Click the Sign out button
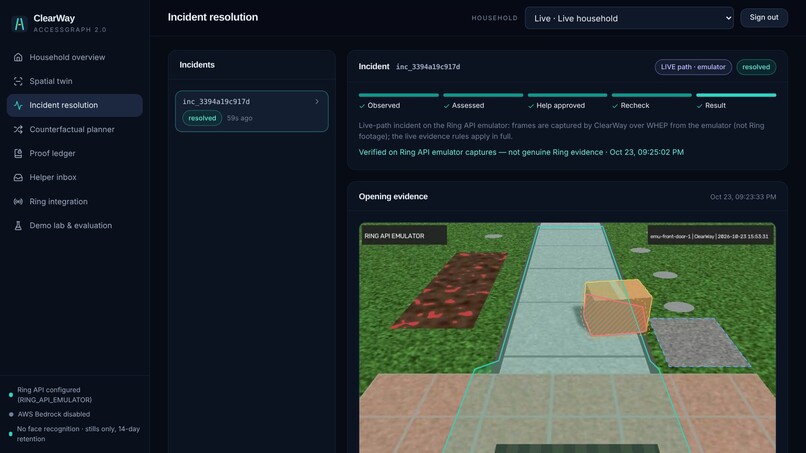806x453 pixels. [764, 17]
